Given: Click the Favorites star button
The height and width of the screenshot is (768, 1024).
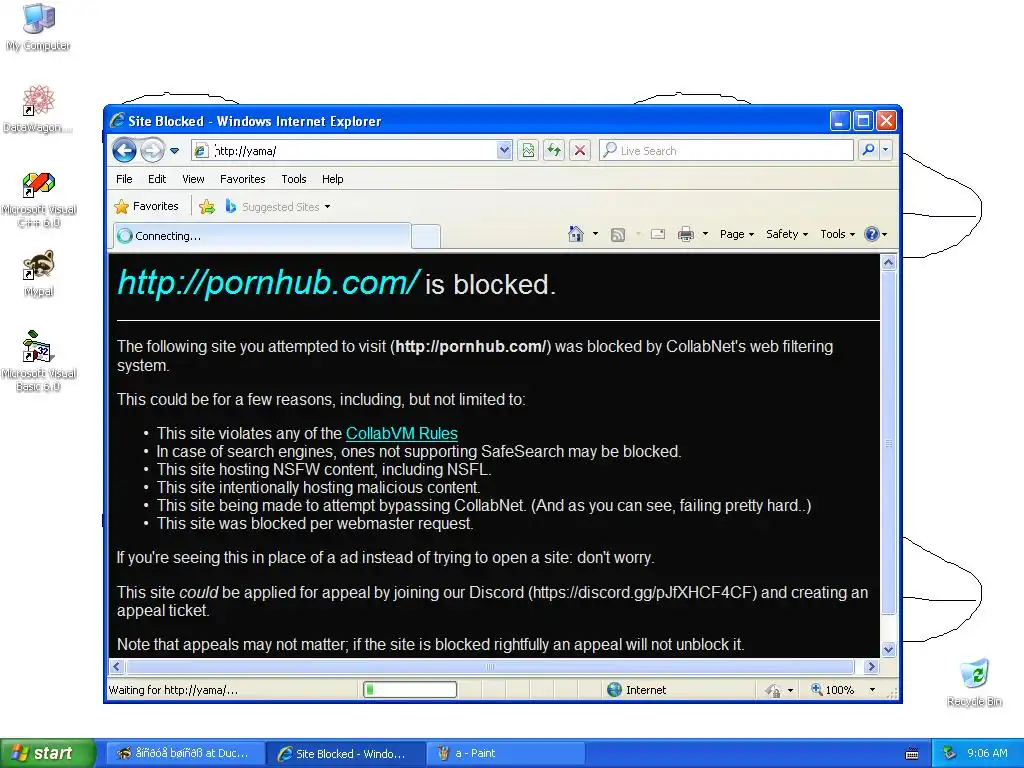Looking at the screenshot, I should click(x=146, y=206).
